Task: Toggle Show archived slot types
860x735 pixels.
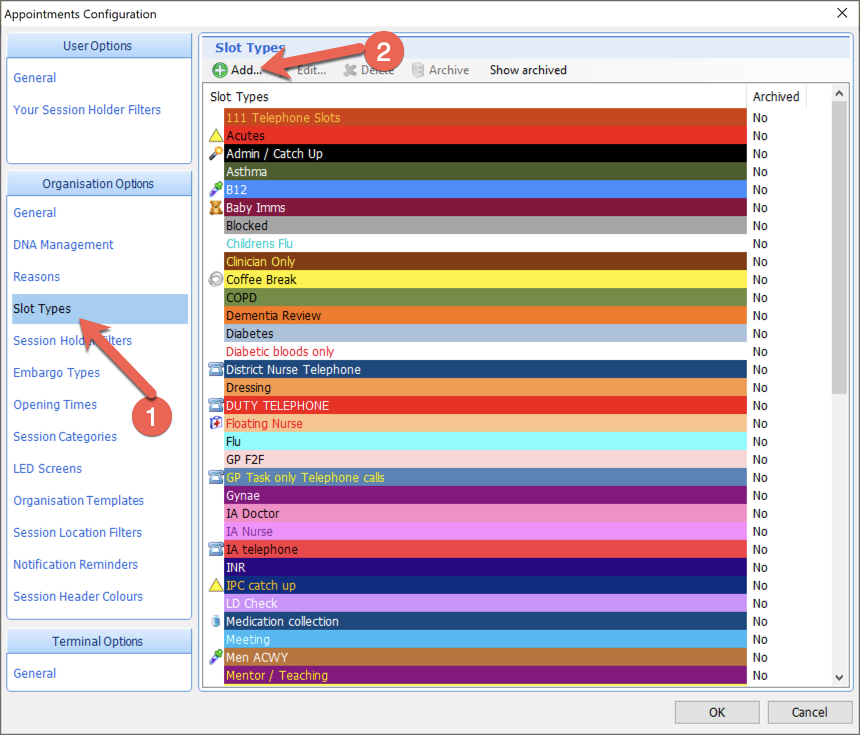Action: 528,70
